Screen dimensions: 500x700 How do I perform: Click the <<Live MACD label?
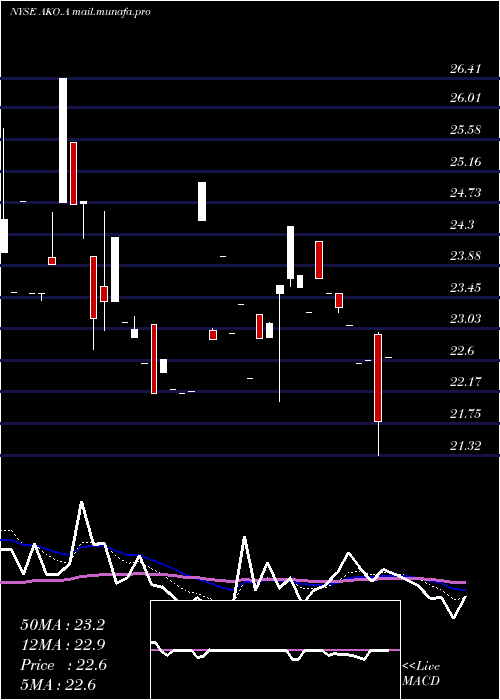click(421, 674)
